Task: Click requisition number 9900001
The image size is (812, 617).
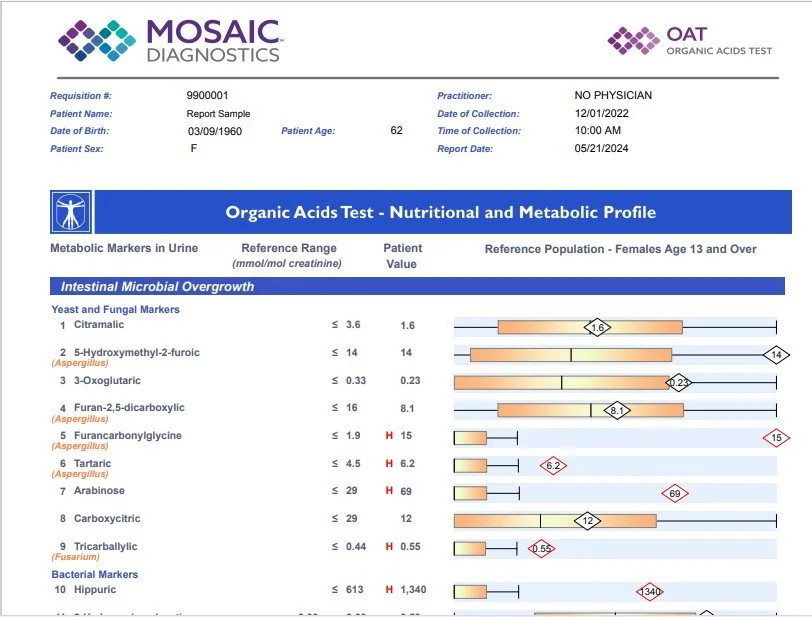Action: (x=207, y=95)
